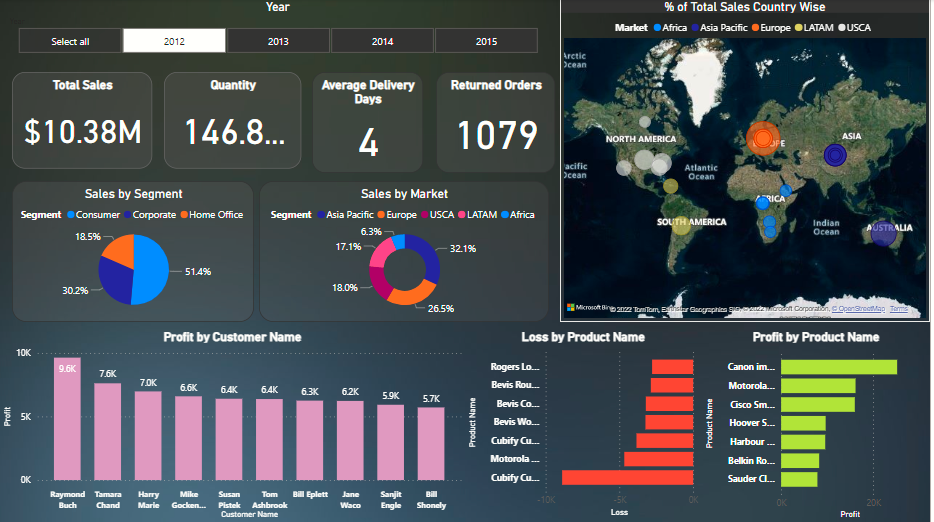Select Jane Waco profit bar

pyautogui.click(x=350, y=440)
